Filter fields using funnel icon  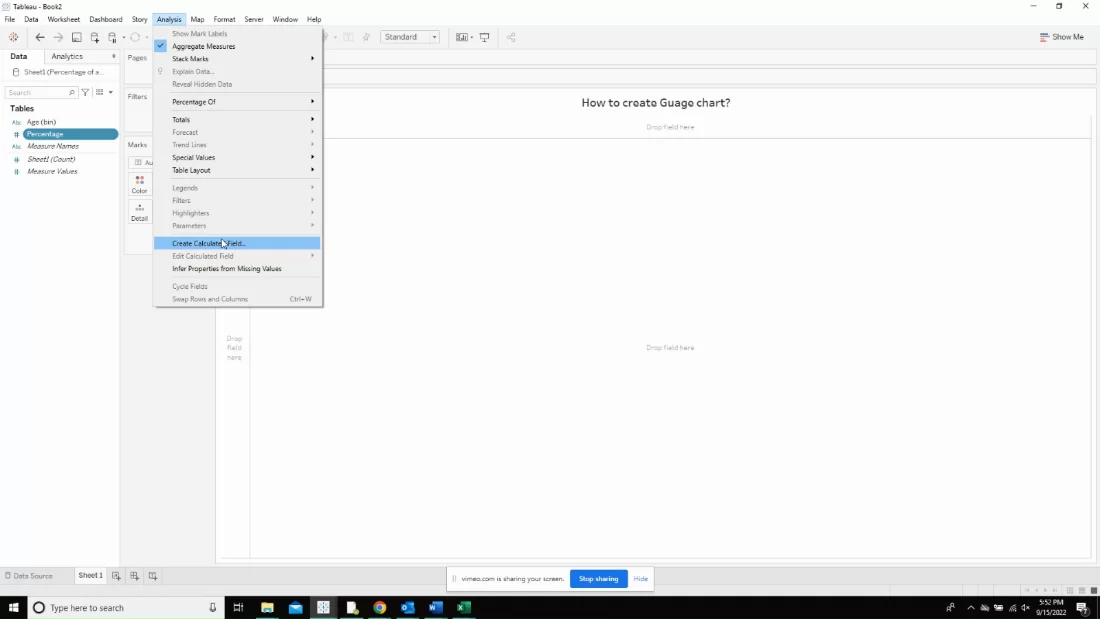[85, 93]
